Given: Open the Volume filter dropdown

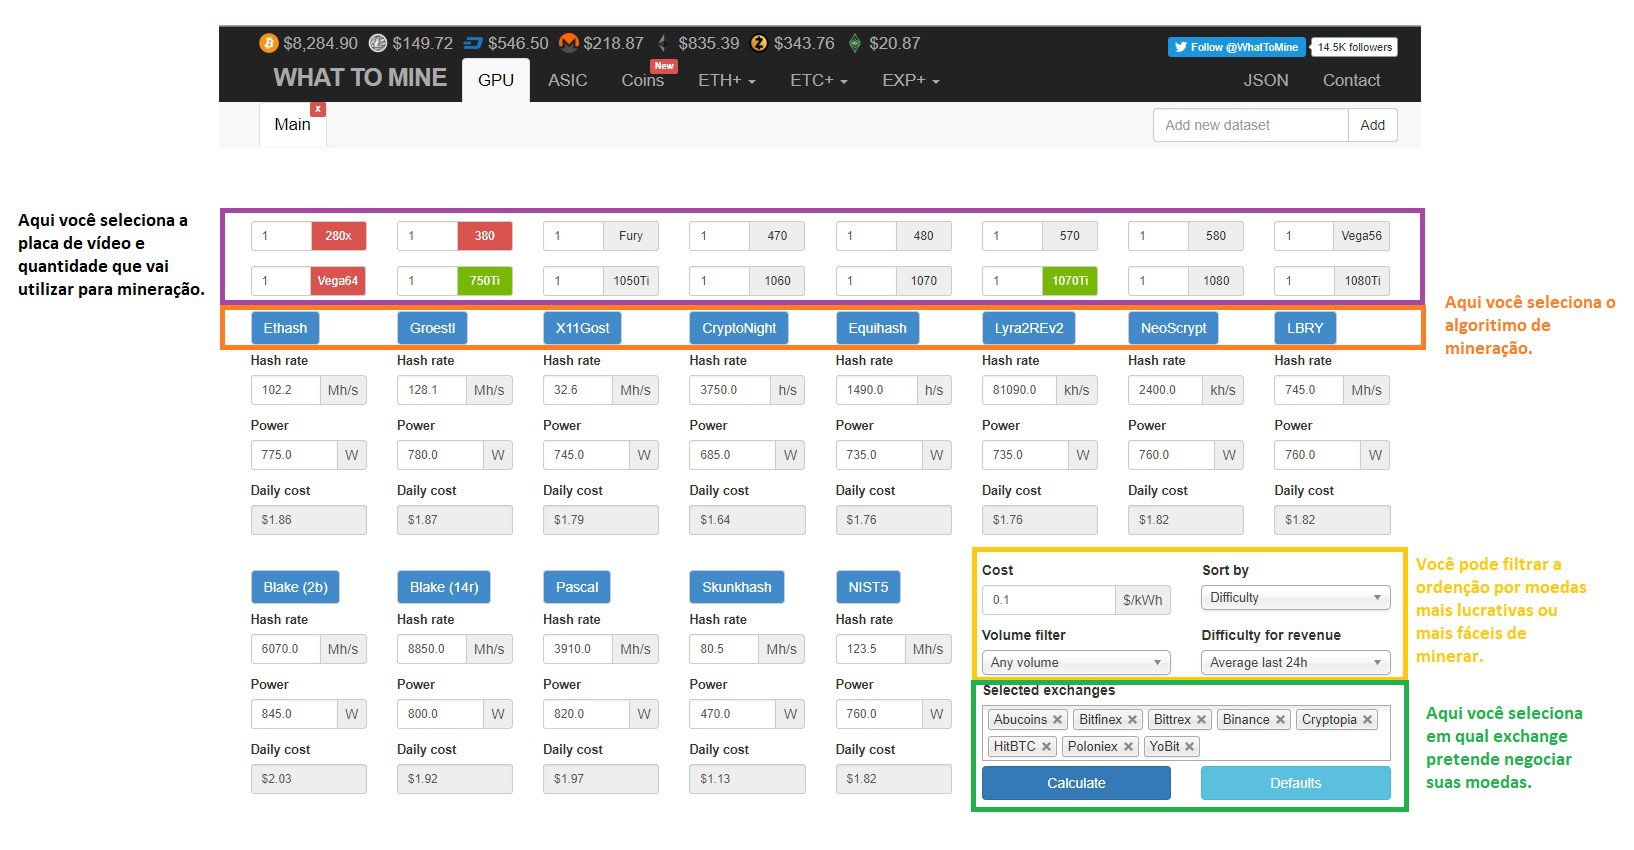Looking at the screenshot, I should (1076, 663).
